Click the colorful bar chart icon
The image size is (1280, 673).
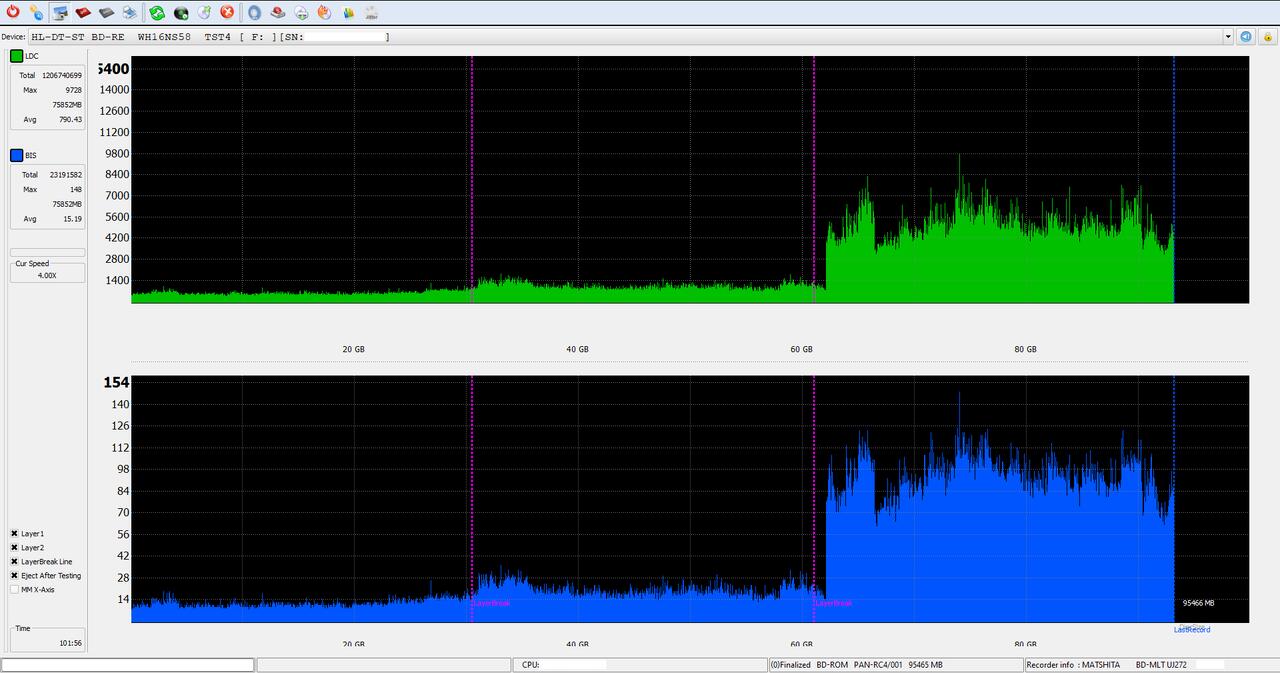pos(348,12)
